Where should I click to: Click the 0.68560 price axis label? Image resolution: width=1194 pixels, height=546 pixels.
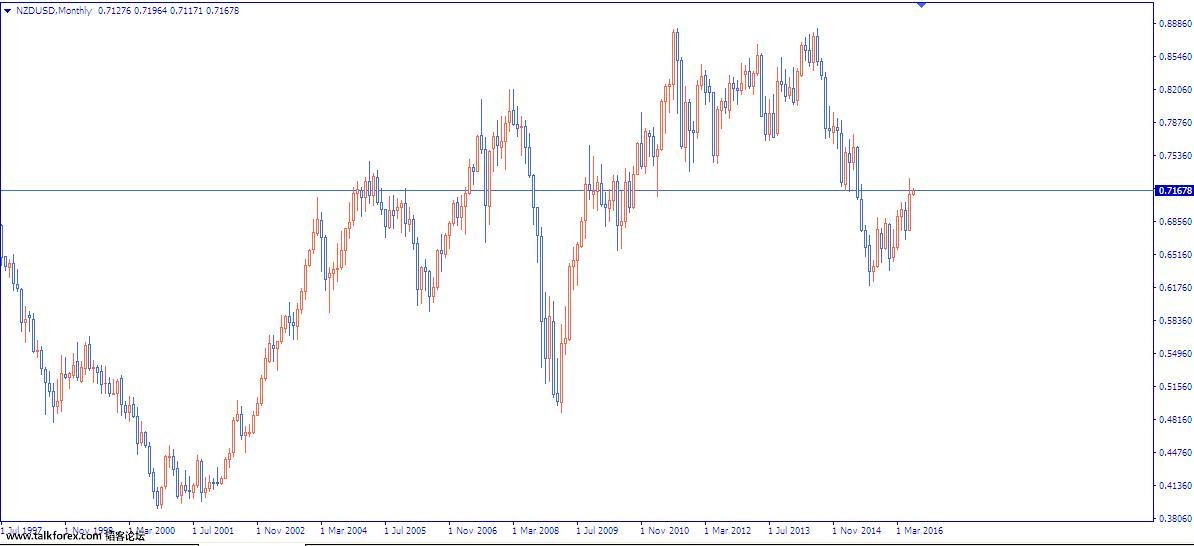(1176, 222)
